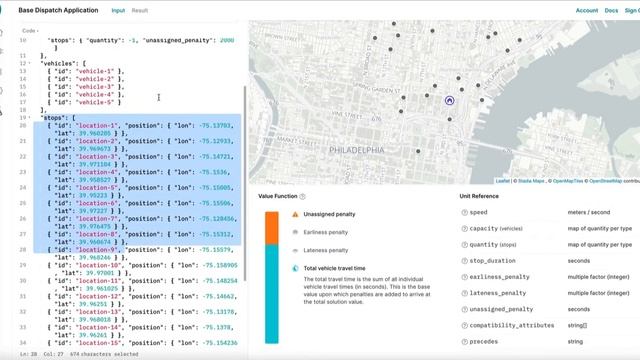Select the depot home marker on map
The image size is (640, 360).
pyautogui.click(x=449, y=100)
